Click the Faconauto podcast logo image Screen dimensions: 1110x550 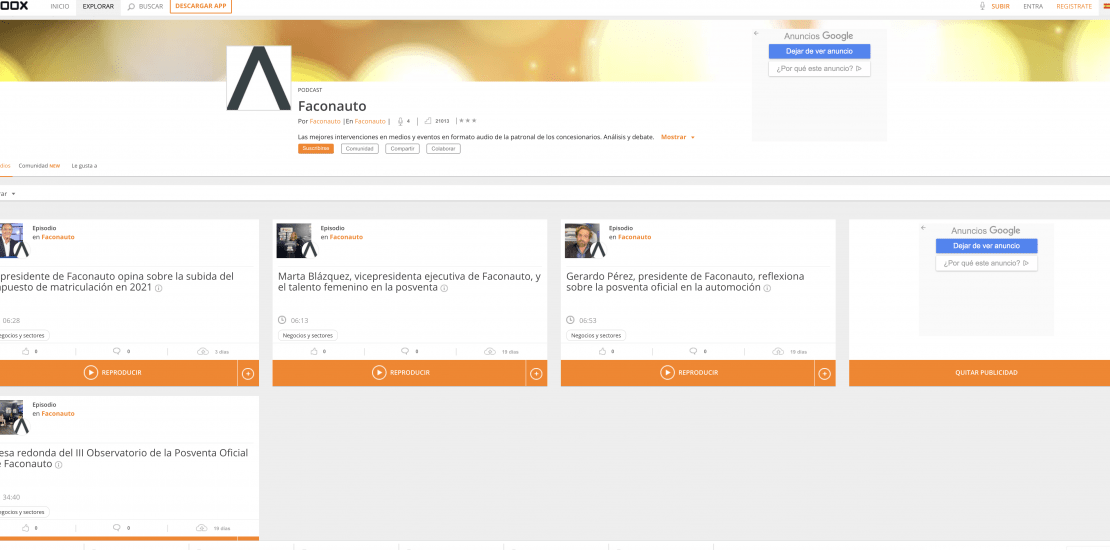coord(259,78)
